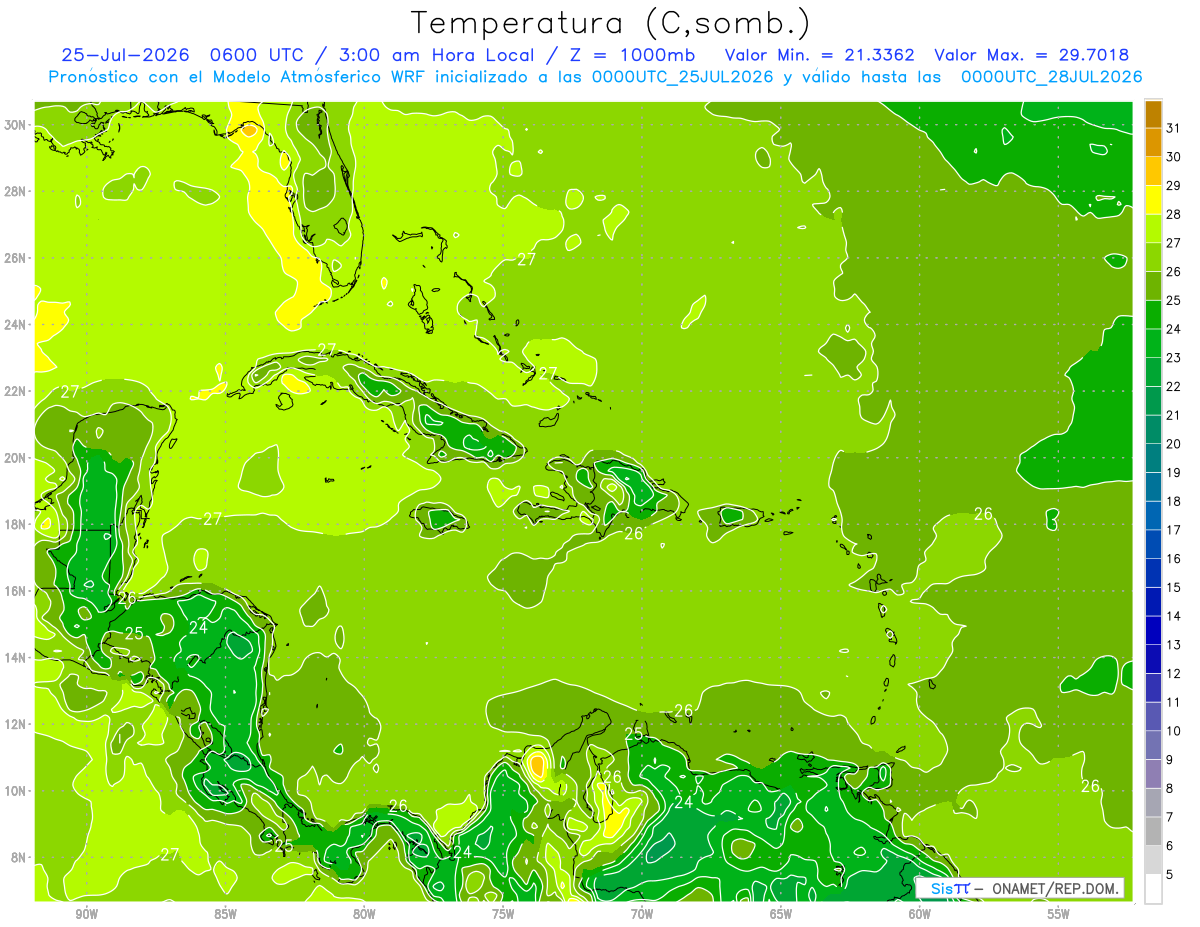
Task: Click color scale label "10"
Action: pyautogui.click(x=1174, y=731)
